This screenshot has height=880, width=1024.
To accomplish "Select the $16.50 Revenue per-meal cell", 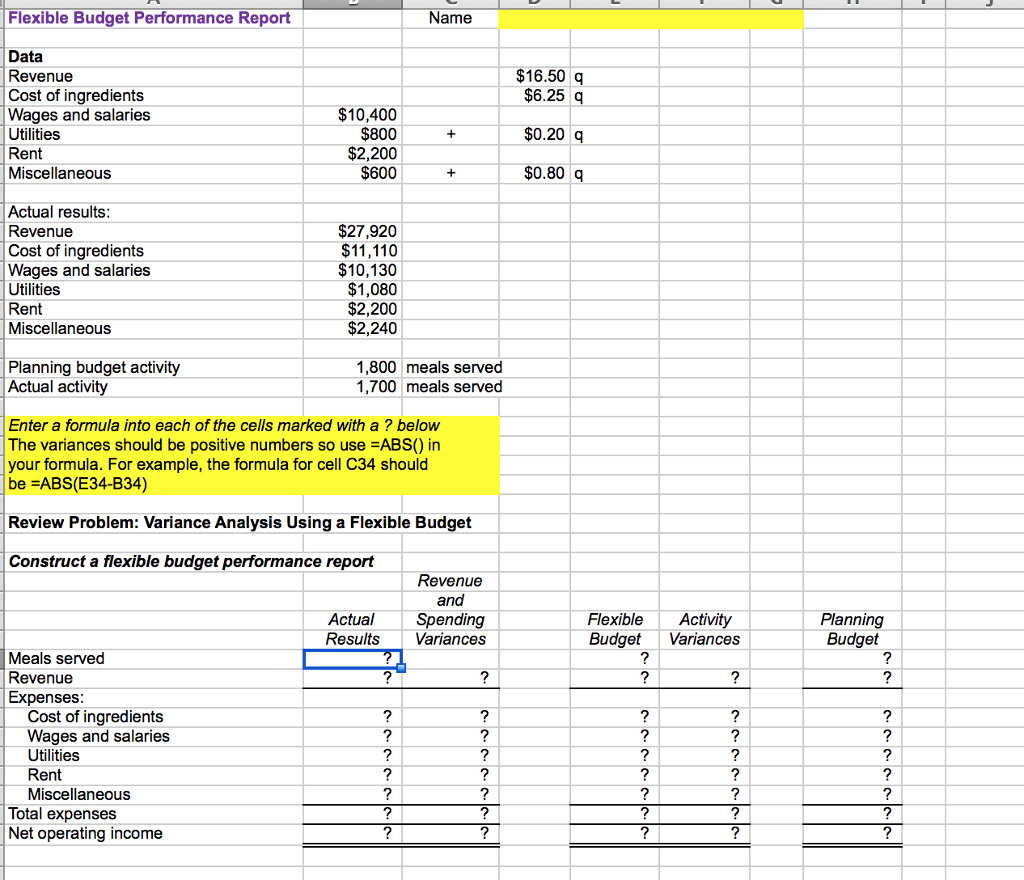I will (x=536, y=76).
